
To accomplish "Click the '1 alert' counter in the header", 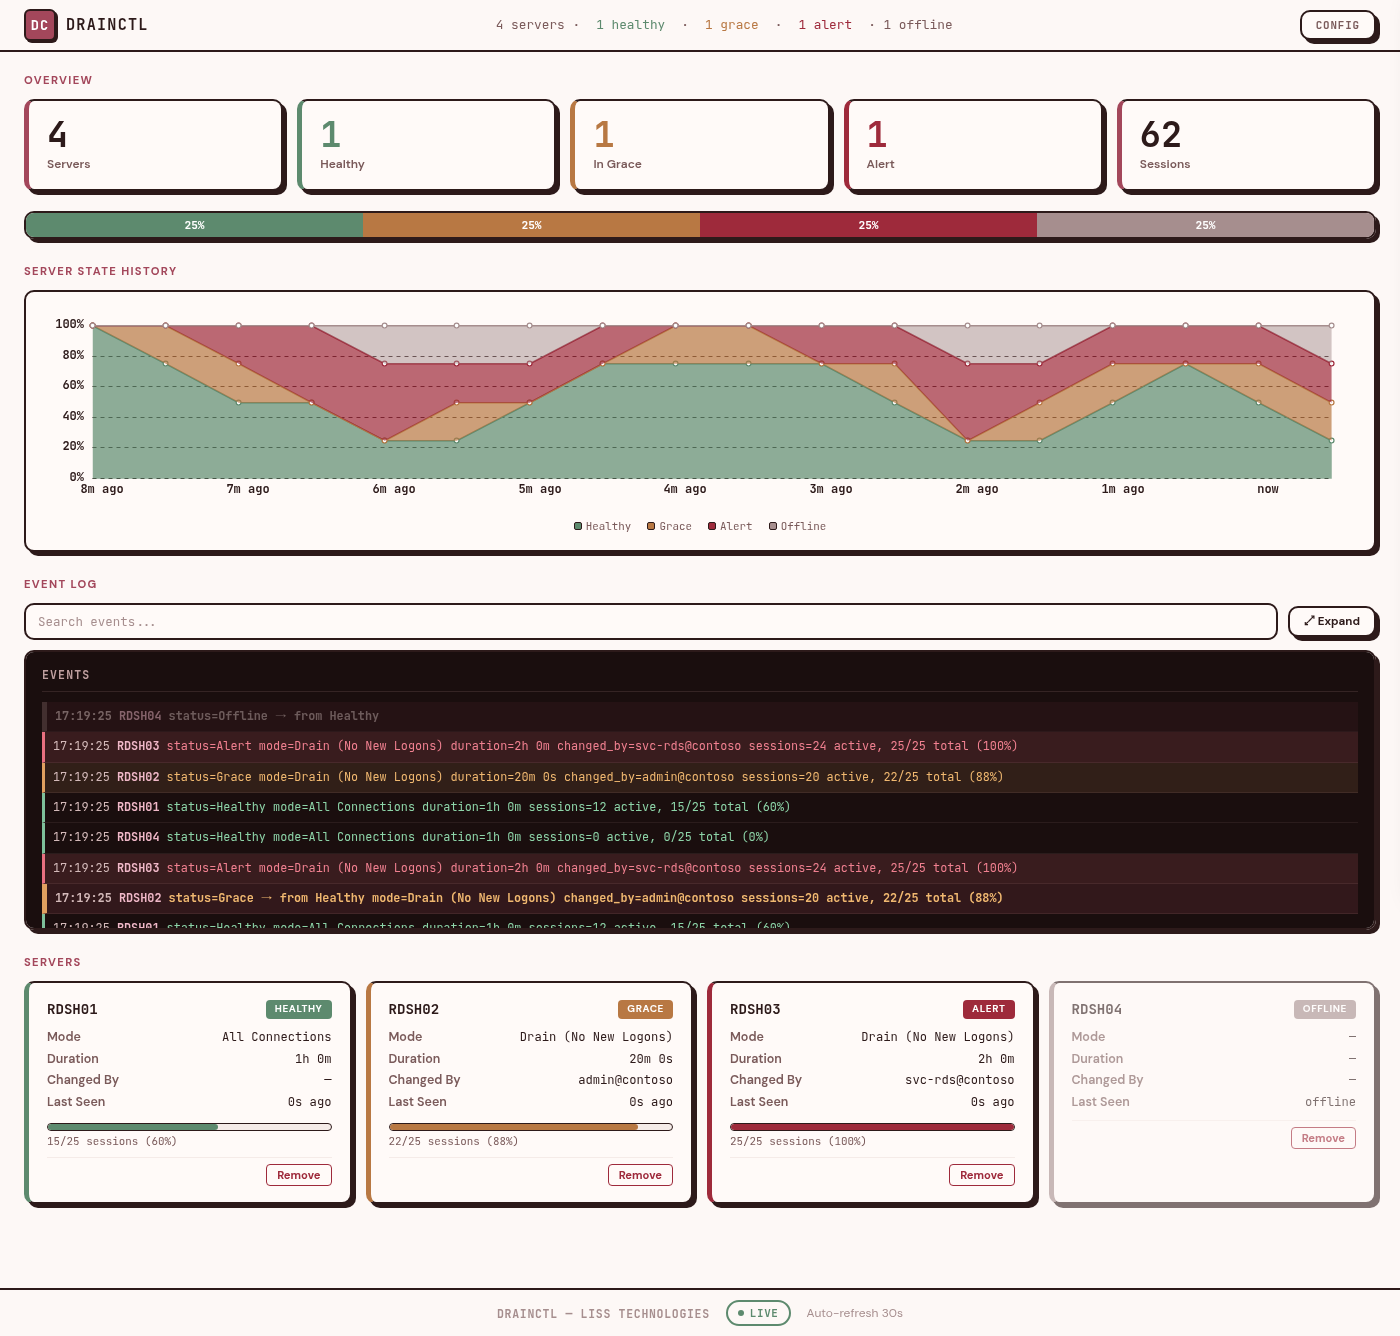I will tap(825, 24).
